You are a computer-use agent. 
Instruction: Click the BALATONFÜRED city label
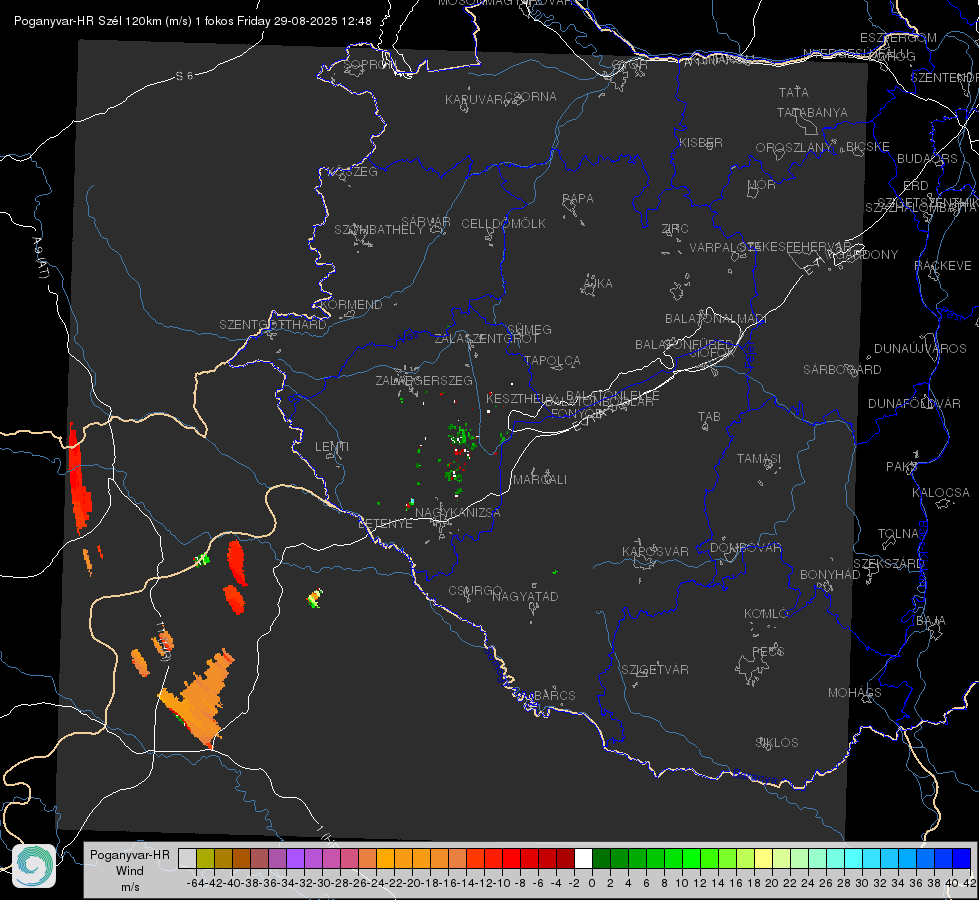pyautogui.click(x=684, y=344)
